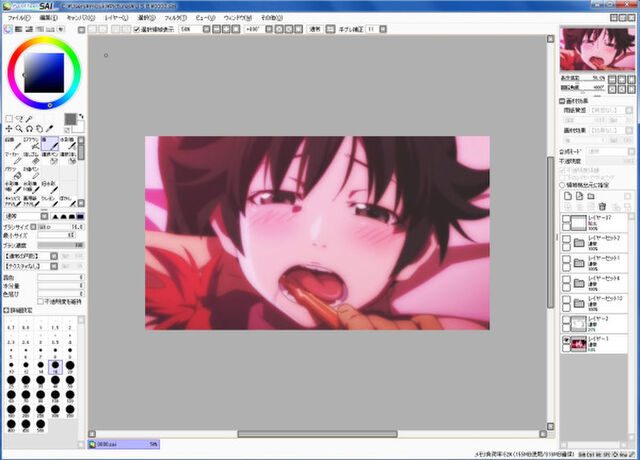Open the 選択 (Select) menu
The width and height of the screenshot is (640, 460).
[x=146, y=18]
